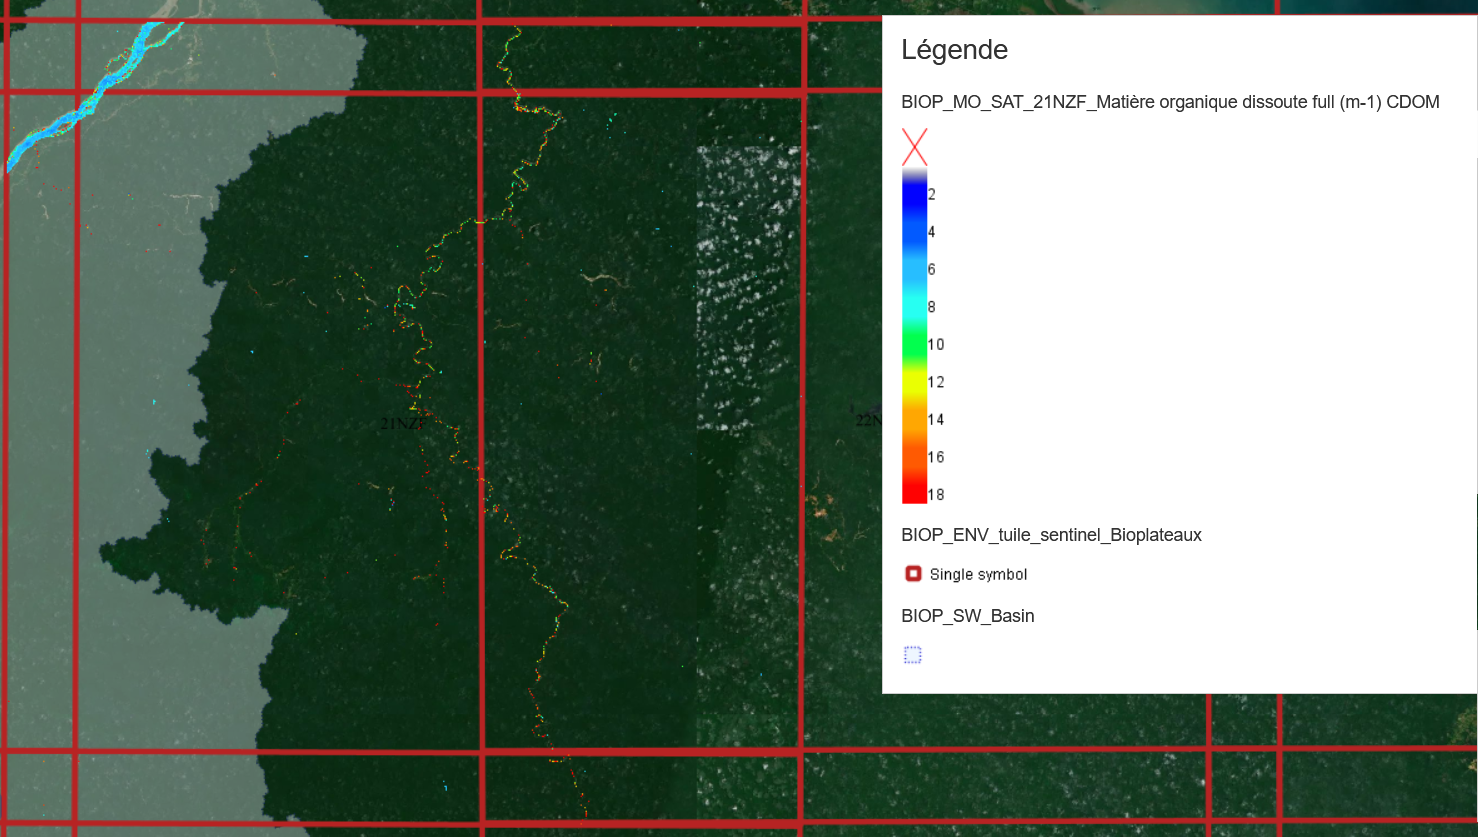Select the BIOP_SW_Basin layer title
The height and width of the screenshot is (839, 1478).
click(967, 616)
